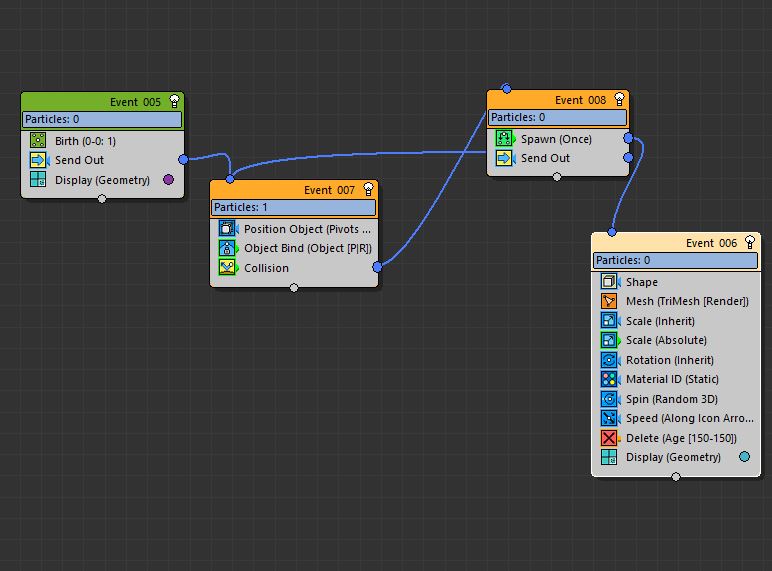772x571 pixels.
Task: Turn off Event 007 using its lightbulb
Action: point(368,189)
